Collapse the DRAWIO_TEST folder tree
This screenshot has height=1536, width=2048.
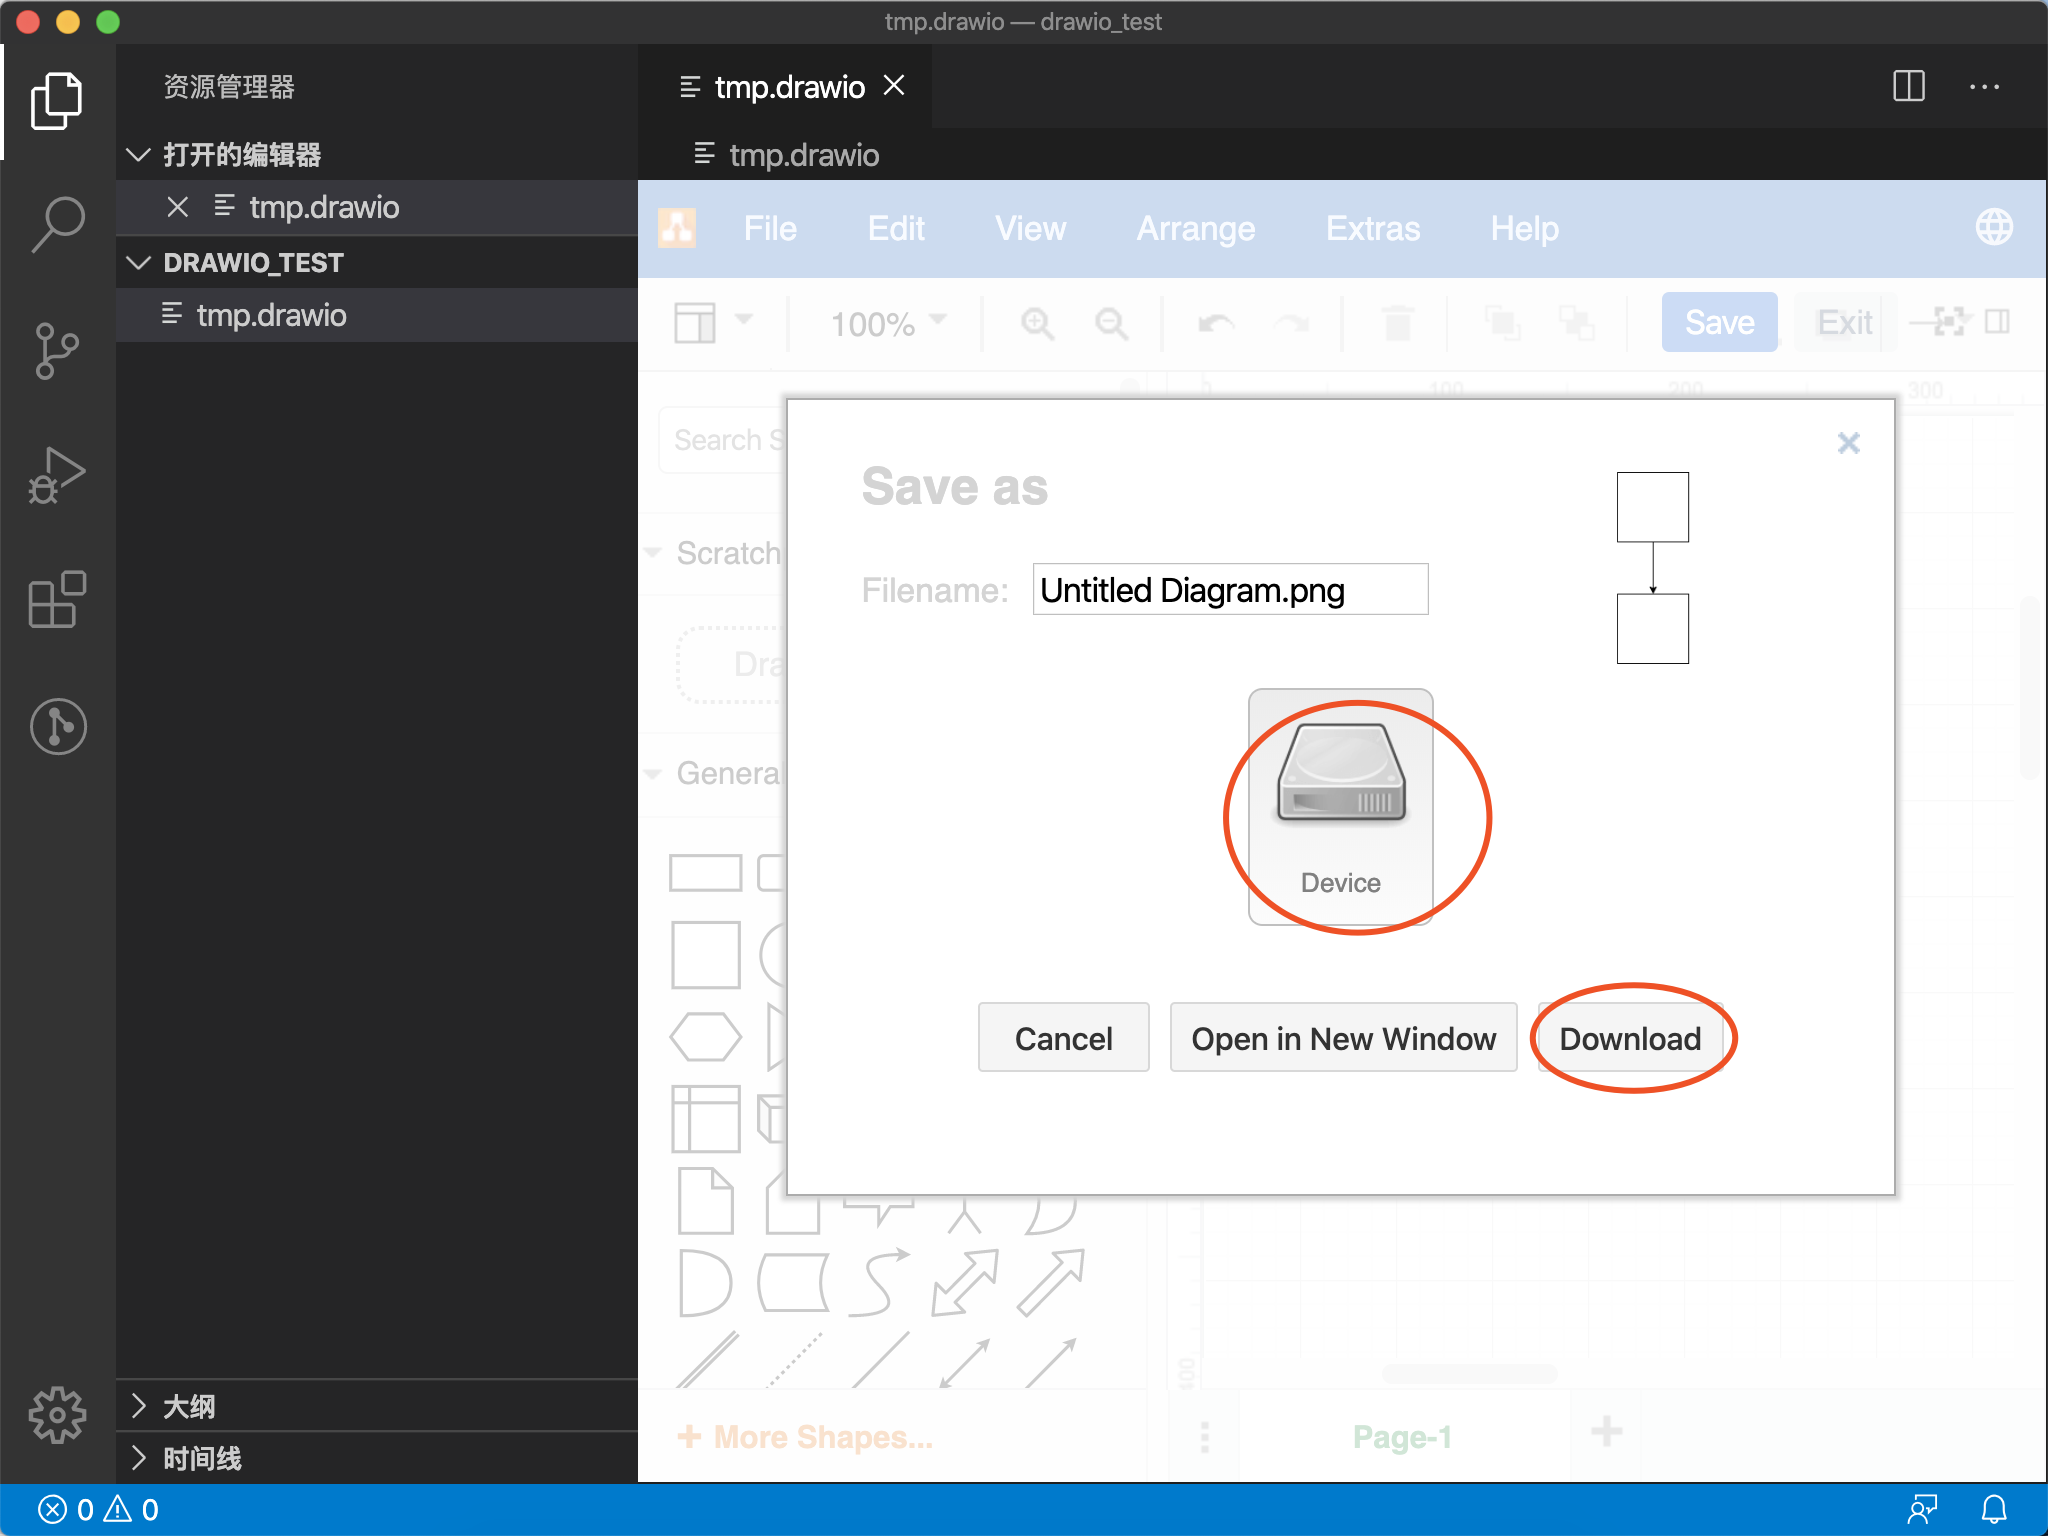(139, 262)
